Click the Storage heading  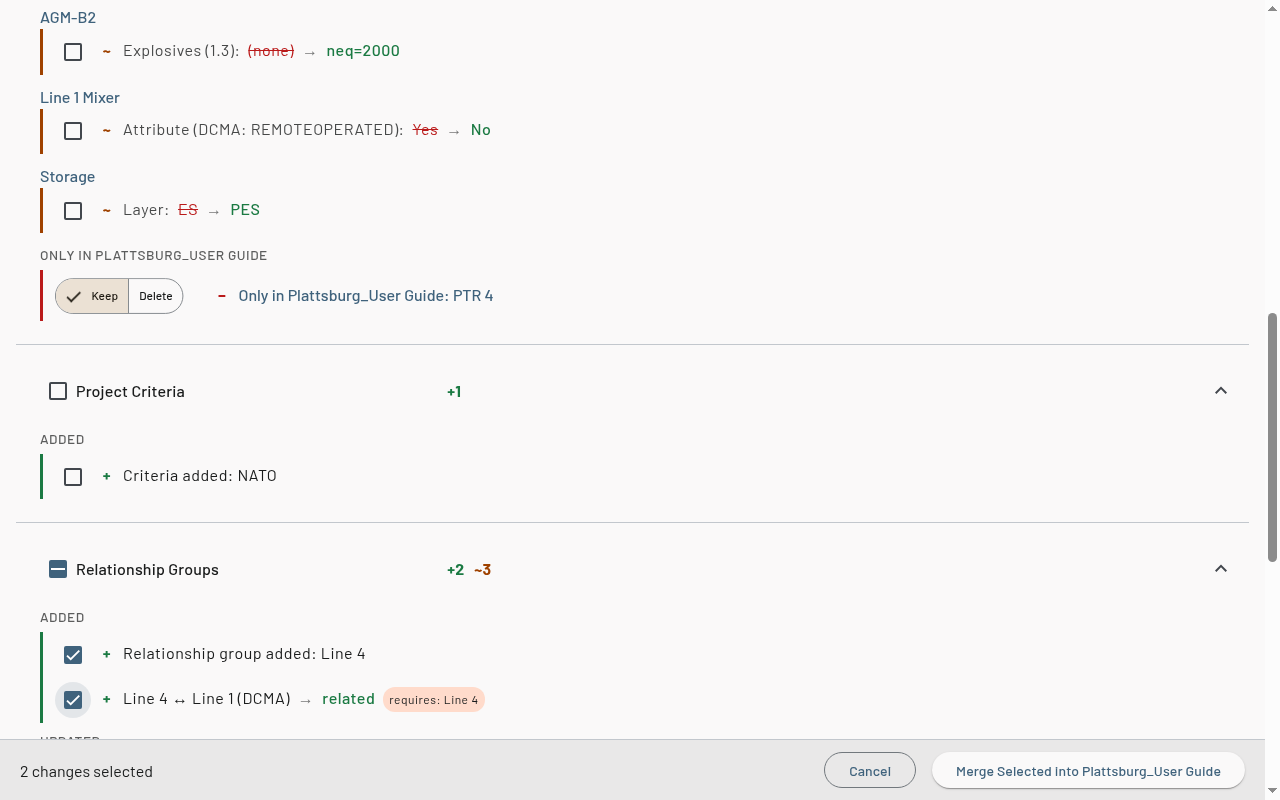[x=67, y=176]
